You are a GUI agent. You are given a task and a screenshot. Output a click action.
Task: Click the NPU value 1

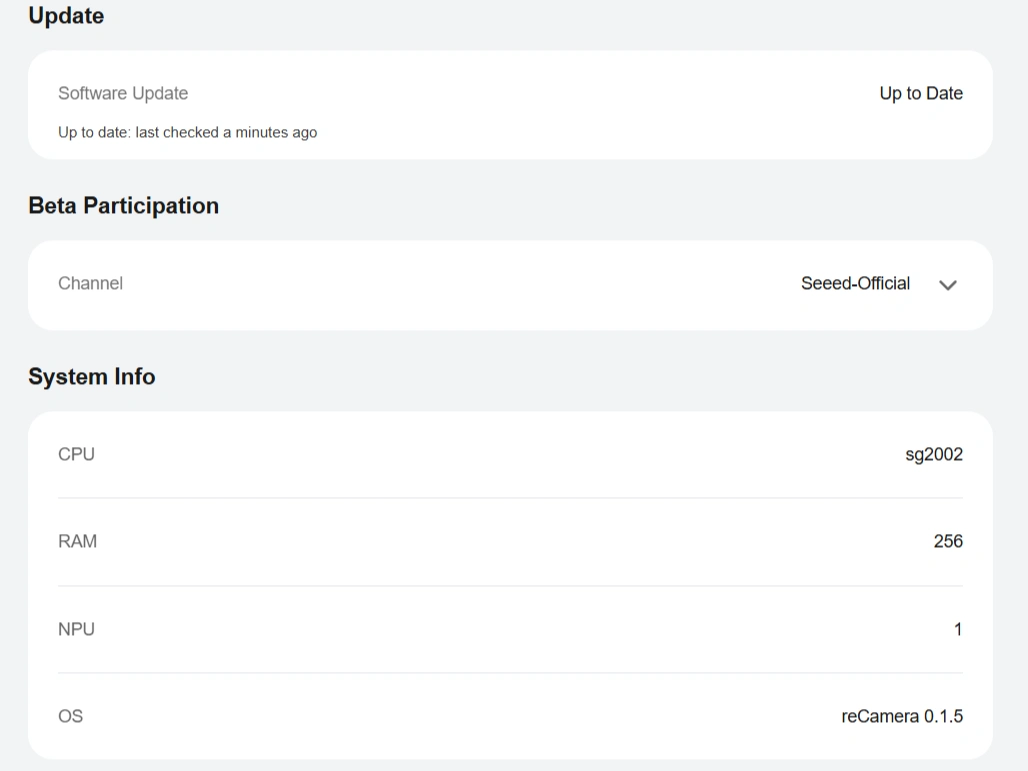[958, 629]
